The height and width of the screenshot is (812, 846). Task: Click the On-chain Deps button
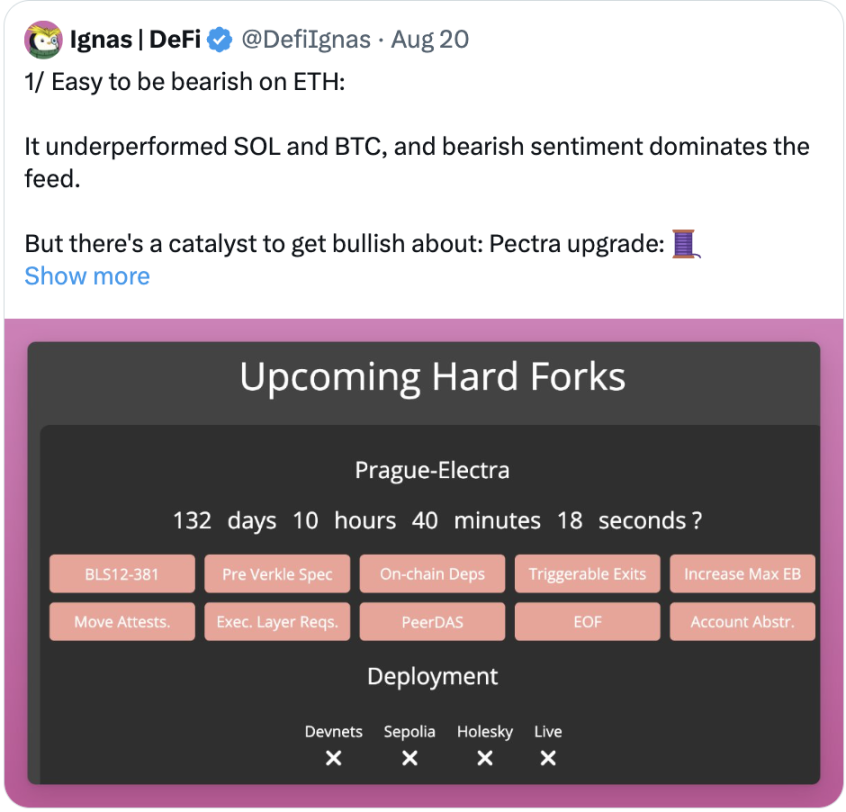(x=432, y=574)
